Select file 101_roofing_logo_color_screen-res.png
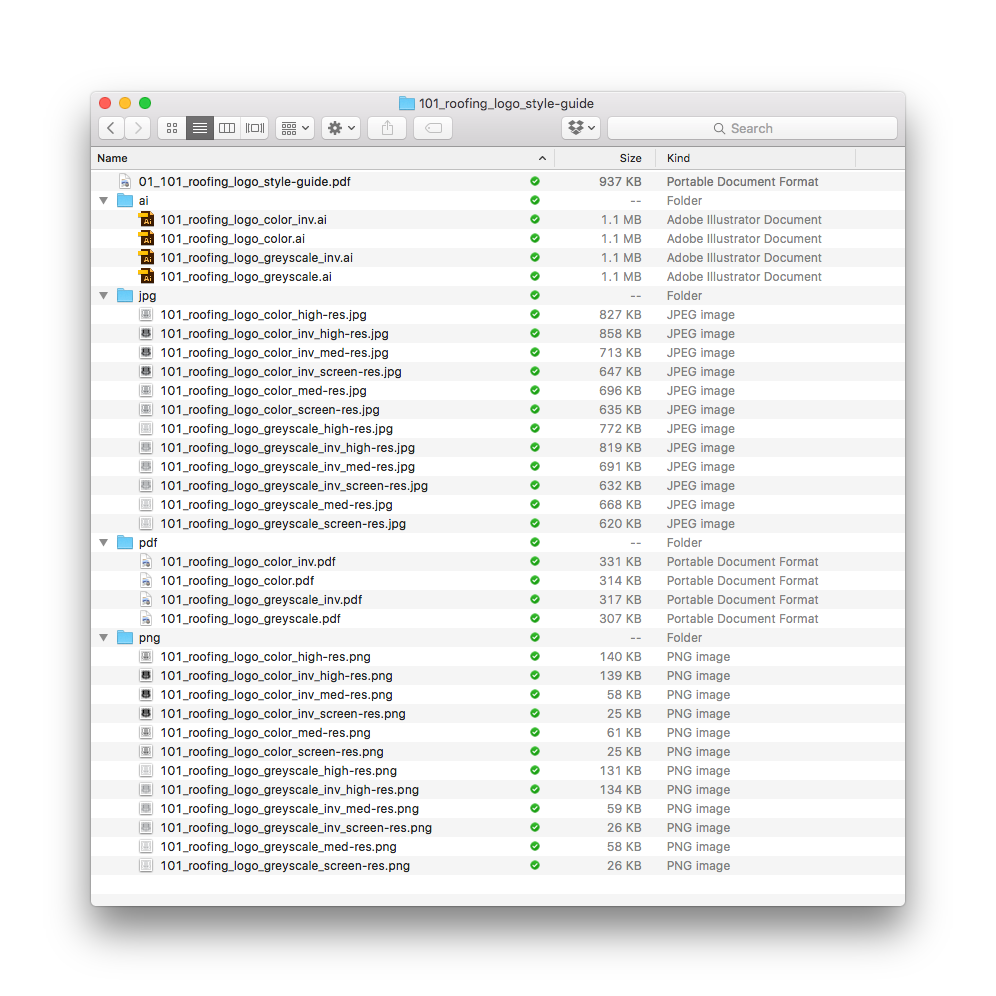 click(498, 751)
